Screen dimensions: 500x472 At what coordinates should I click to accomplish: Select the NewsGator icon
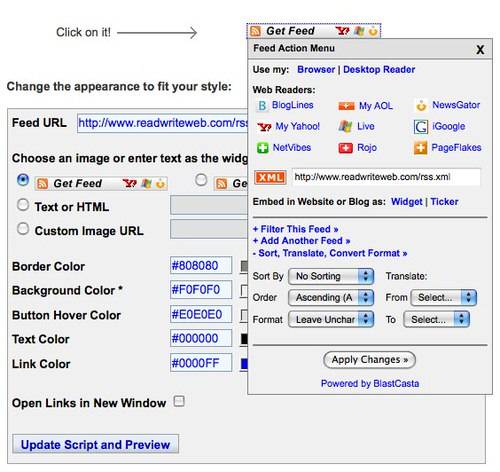pos(421,105)
